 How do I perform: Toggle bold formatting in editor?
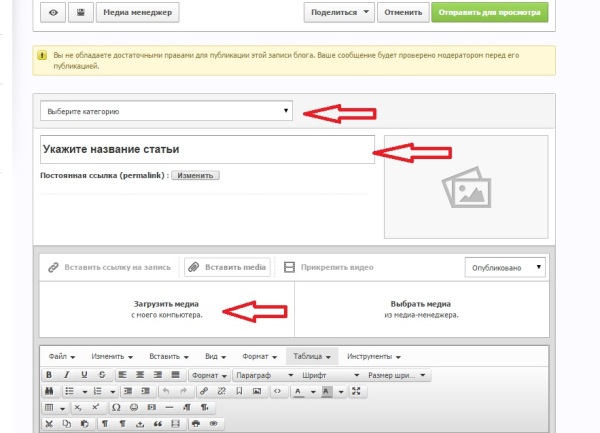pos(49,375)
